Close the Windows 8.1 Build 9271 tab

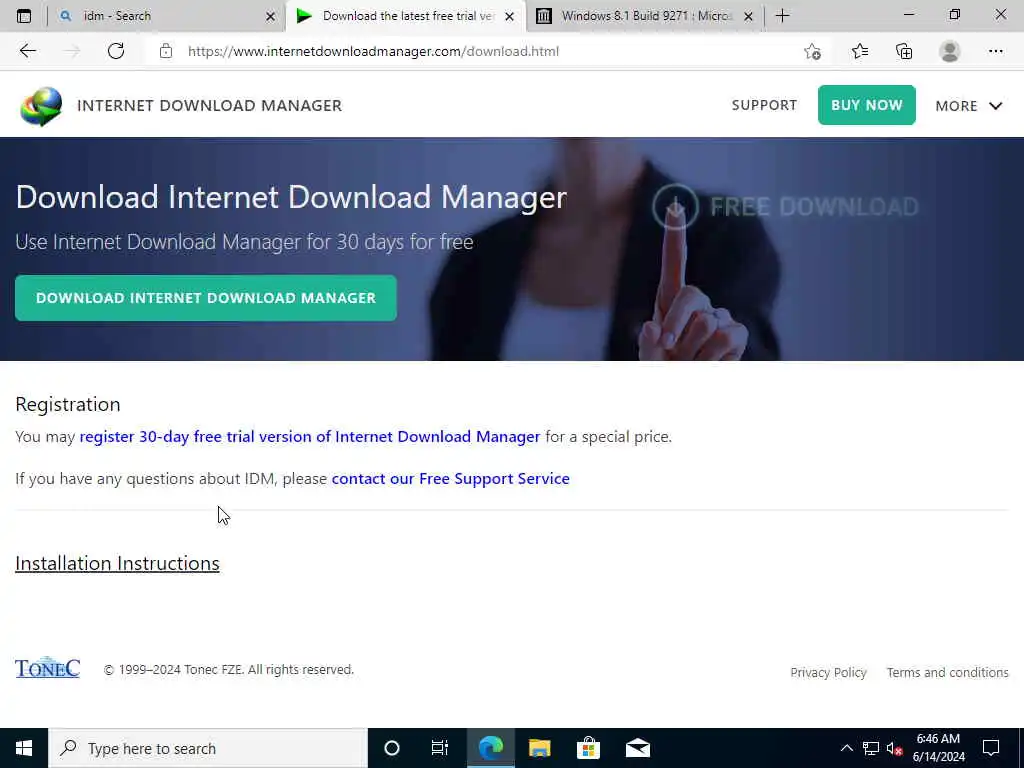[748, 16]
